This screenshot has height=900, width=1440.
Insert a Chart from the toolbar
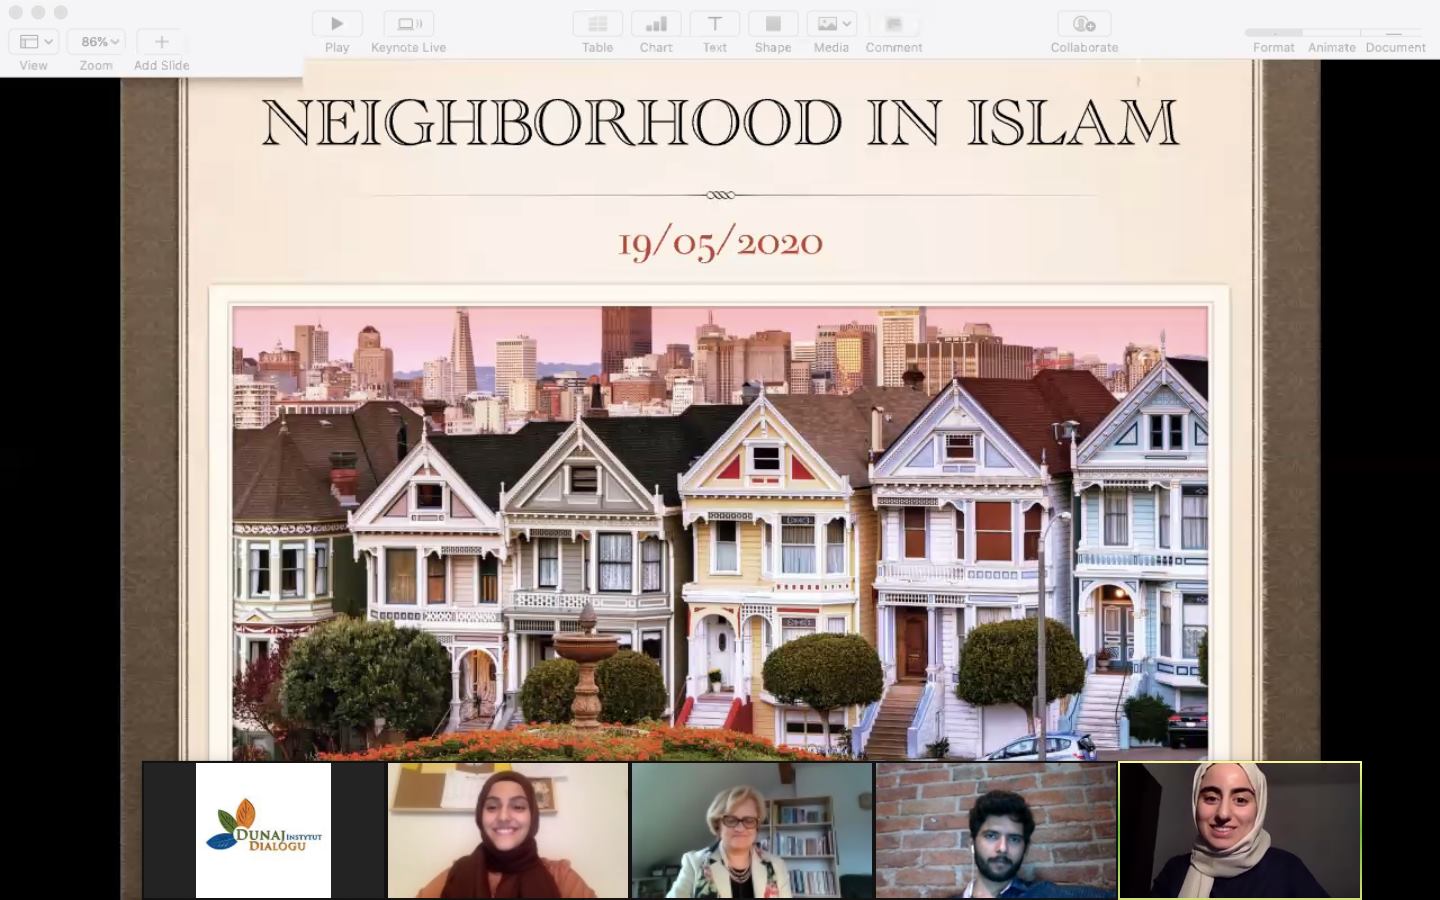coord(656,24)
